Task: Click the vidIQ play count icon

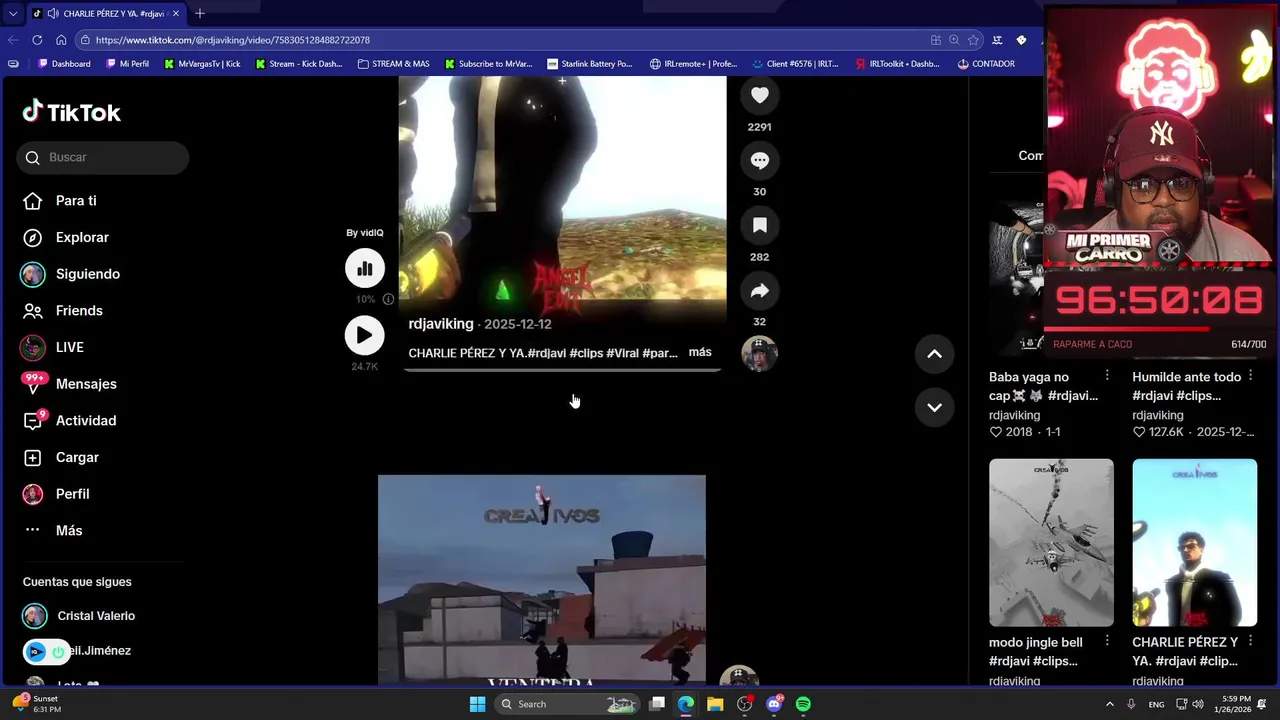Action: tap(364, 335)
